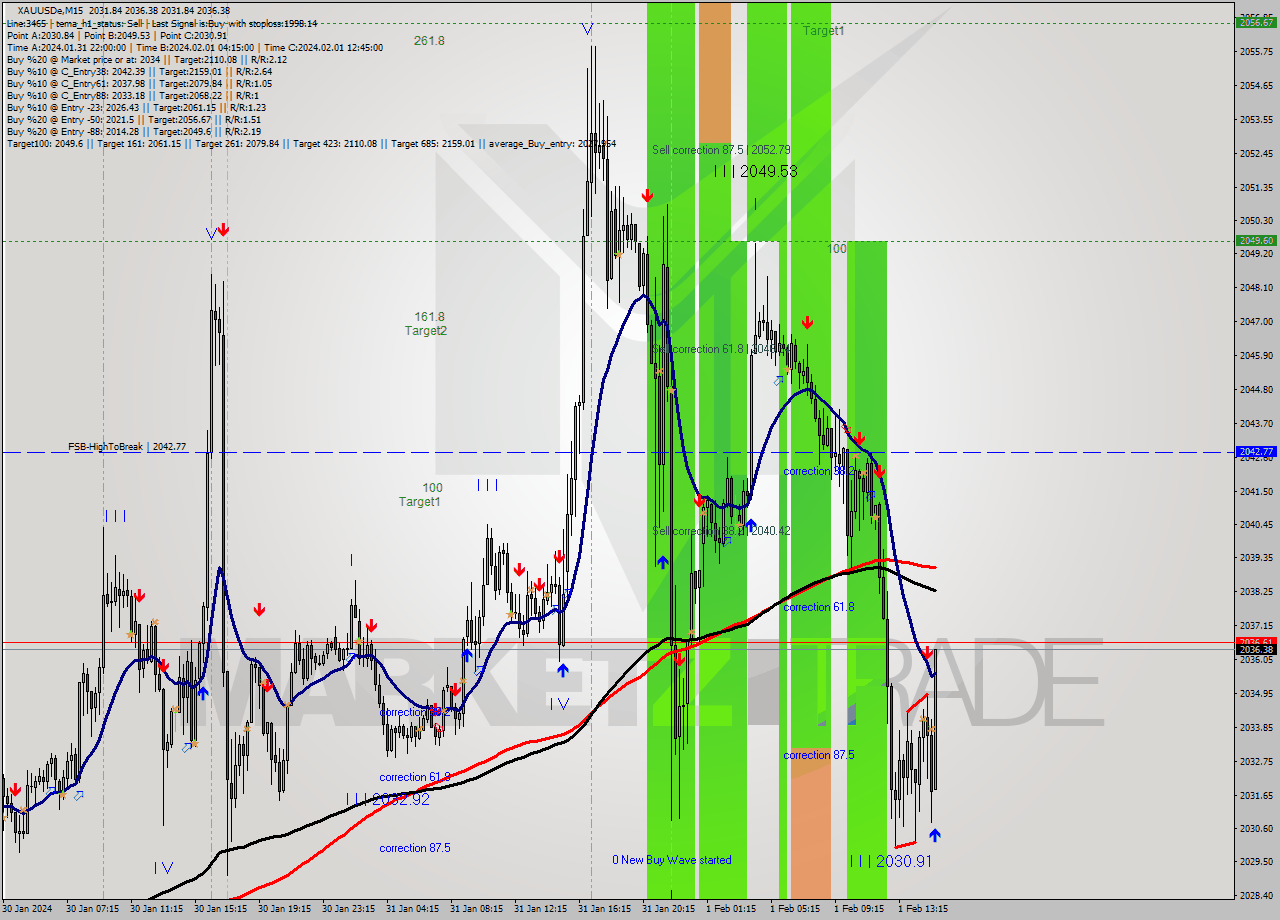Click the 1 Feb 13:15 time axis label
The height and width of the screenshot is (920, 1280).
pyautogui.click(x=923, y=909)
